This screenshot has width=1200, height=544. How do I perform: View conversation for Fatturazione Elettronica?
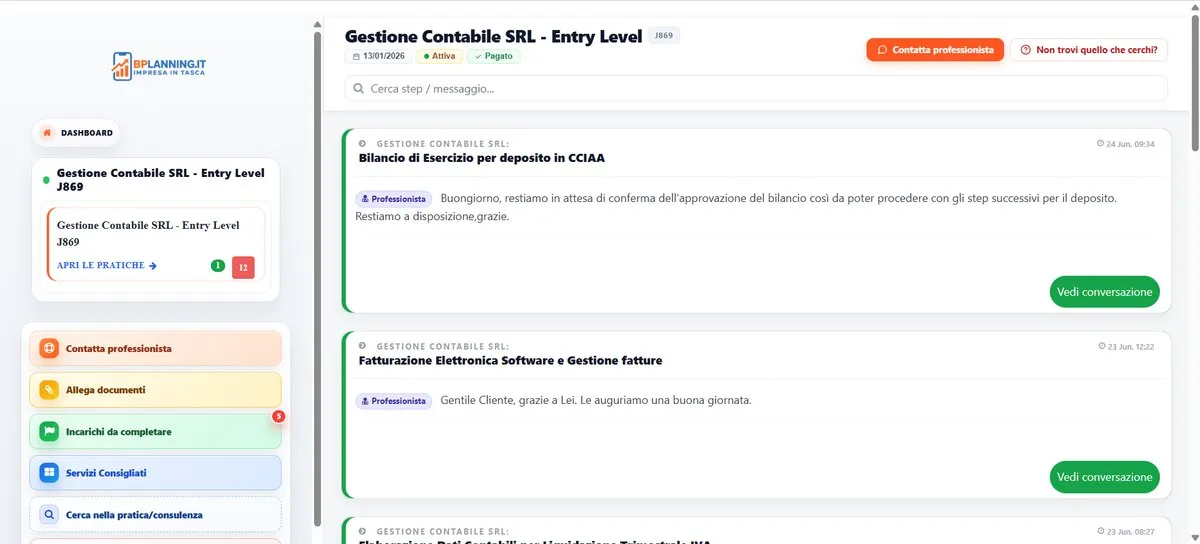[x=1104, y=477]
